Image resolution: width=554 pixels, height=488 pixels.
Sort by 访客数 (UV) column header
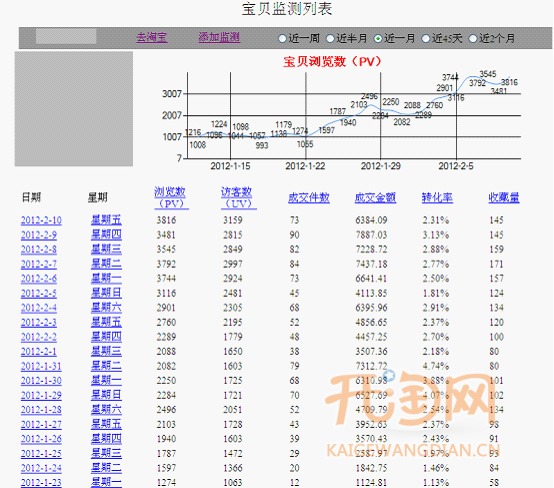237,198
